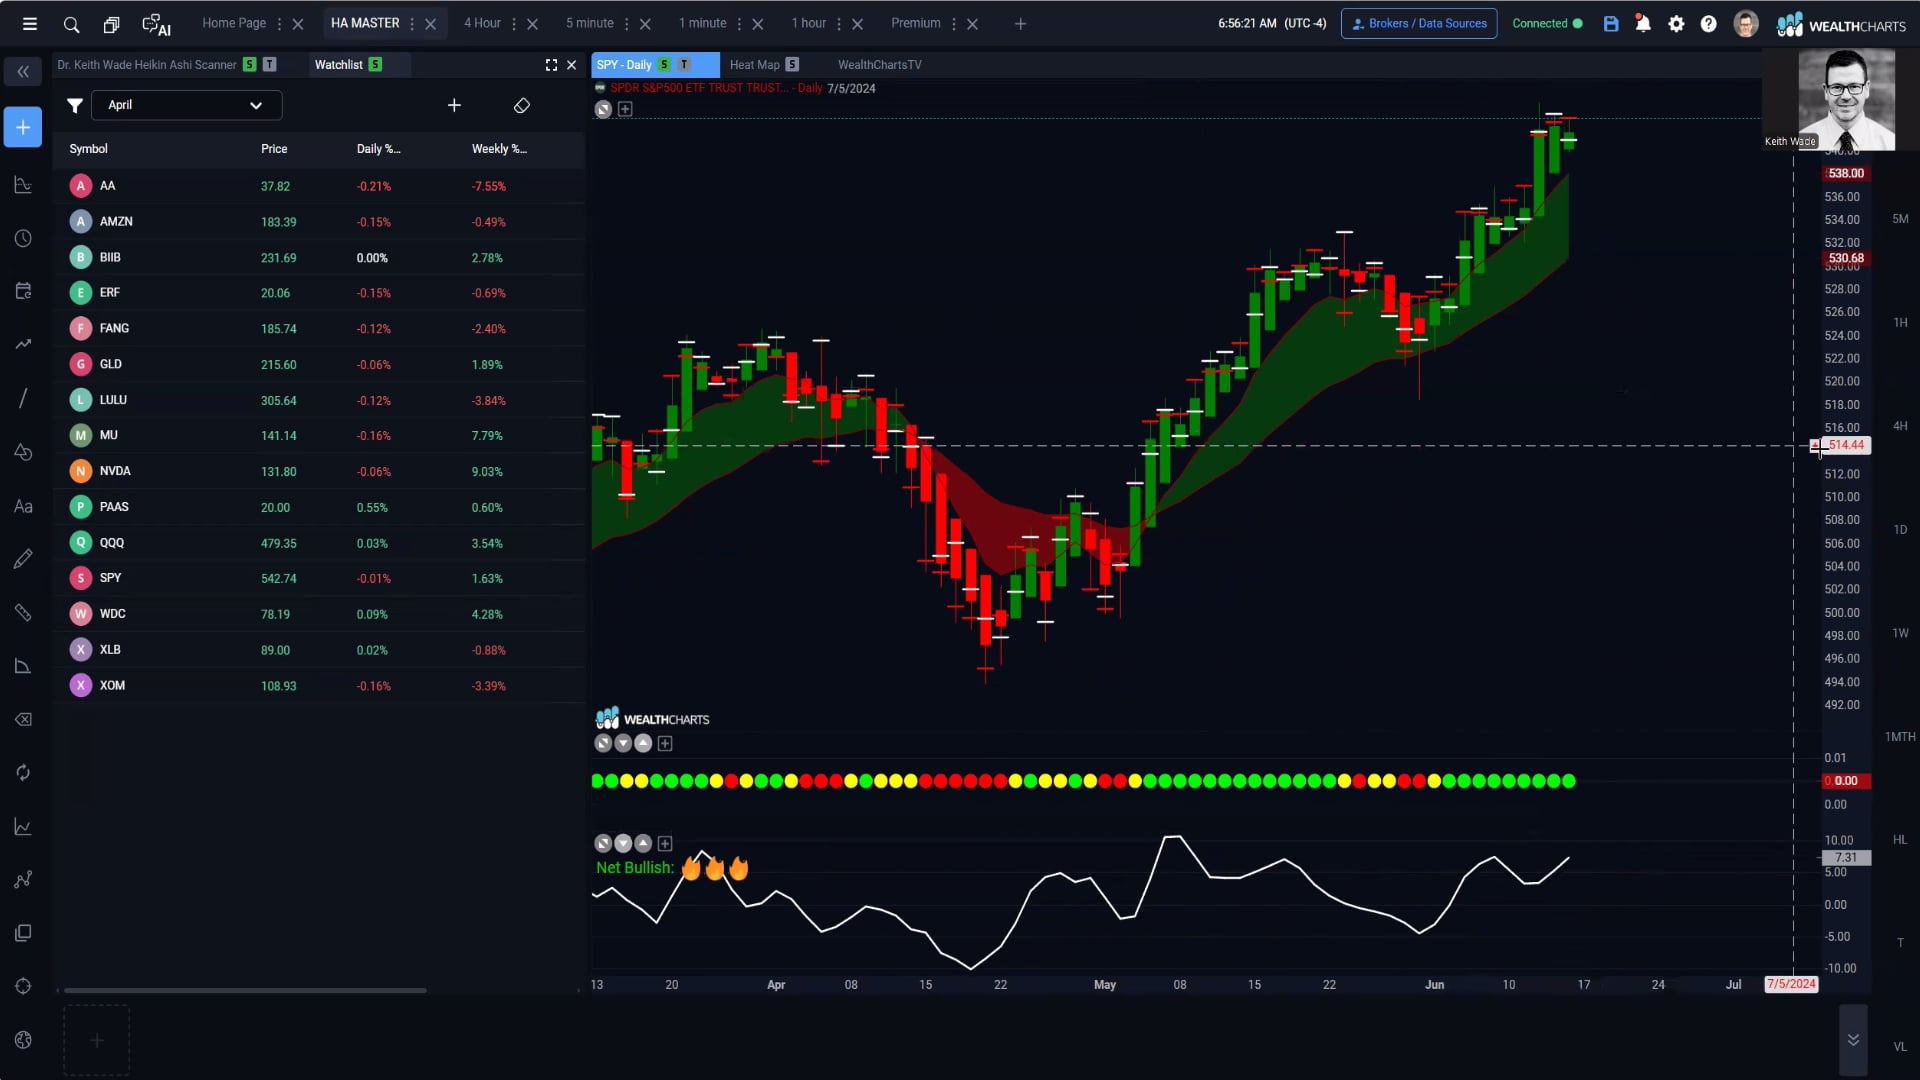Clear watchlist with the eraser icon
Viewport: 1920px width, 1080px height.
click(x=521, y=105)
